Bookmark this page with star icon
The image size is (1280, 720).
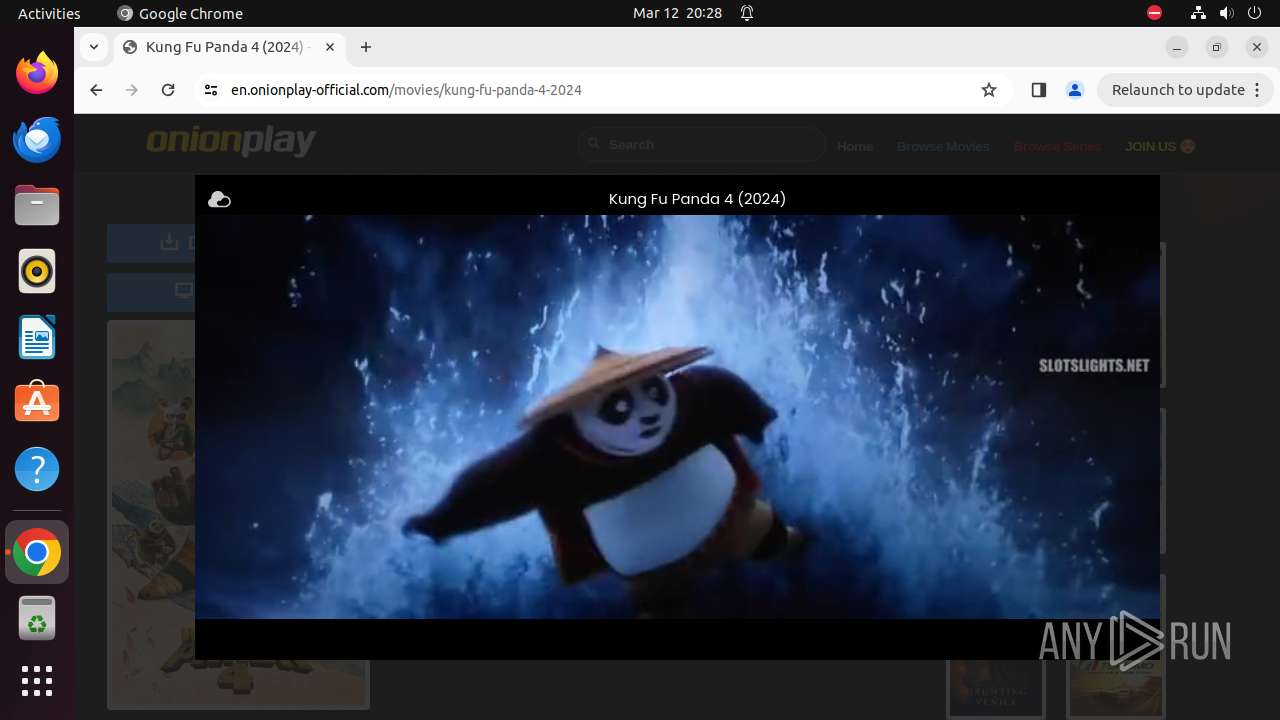click(989, 90)
